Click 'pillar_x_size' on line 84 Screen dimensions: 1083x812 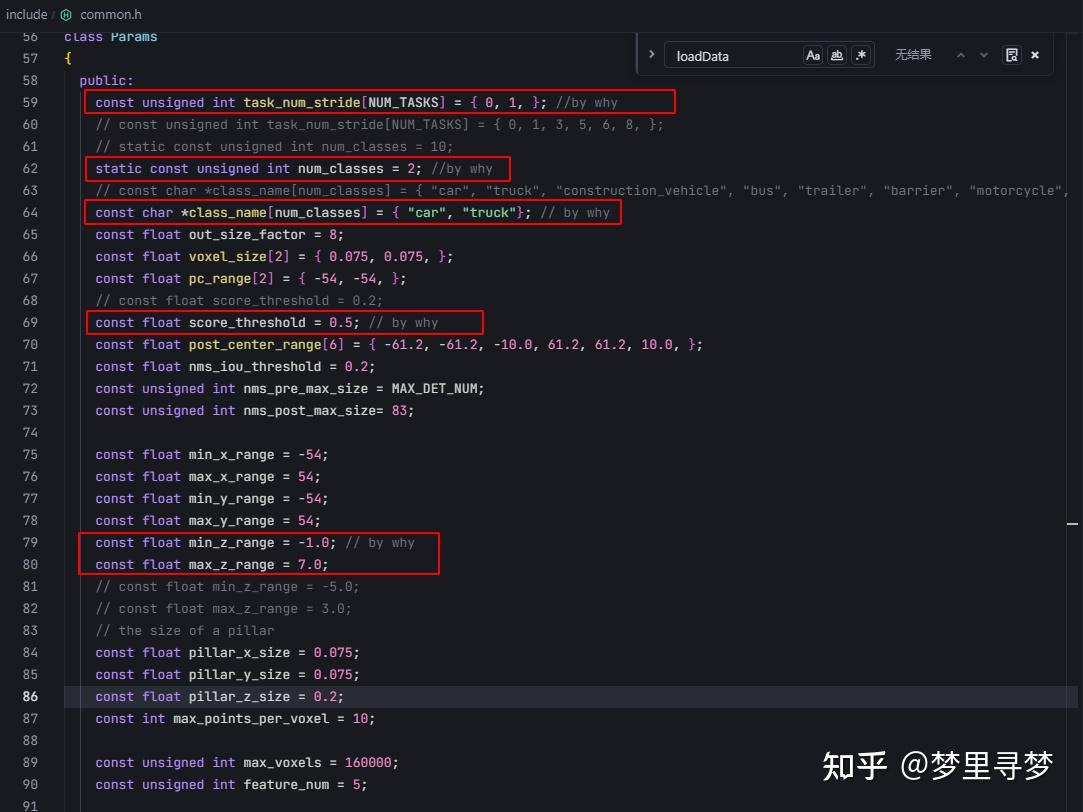[x=239, y=652]
